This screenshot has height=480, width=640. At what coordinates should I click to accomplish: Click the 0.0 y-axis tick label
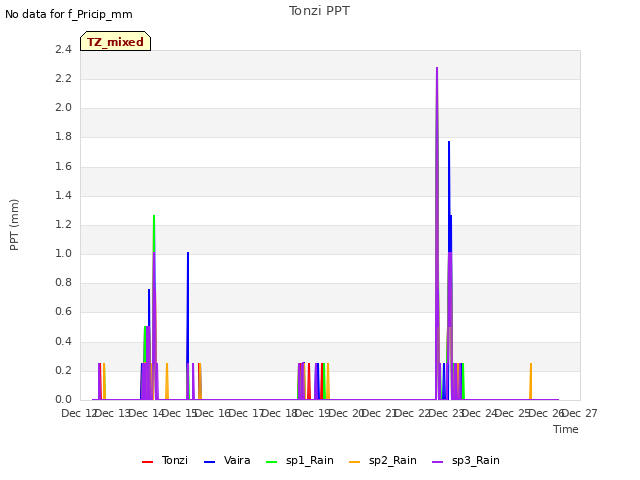(x=63, y=399)
